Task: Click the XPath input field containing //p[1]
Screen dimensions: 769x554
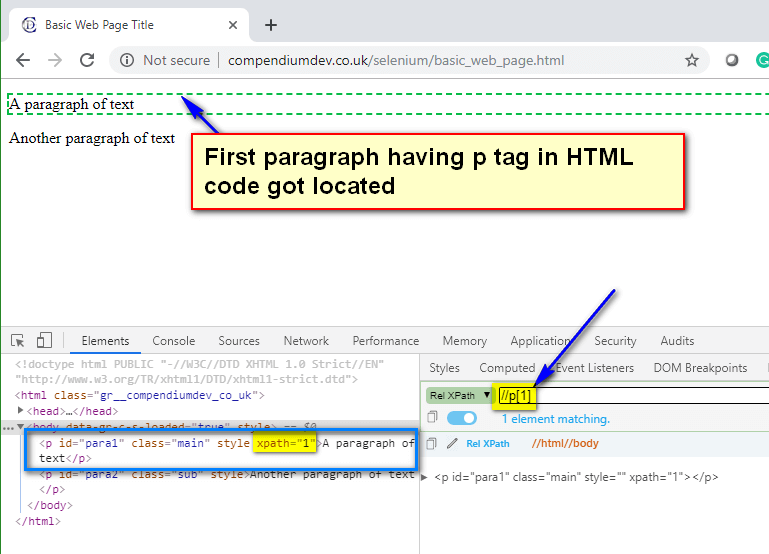Action: coord(633,395)
